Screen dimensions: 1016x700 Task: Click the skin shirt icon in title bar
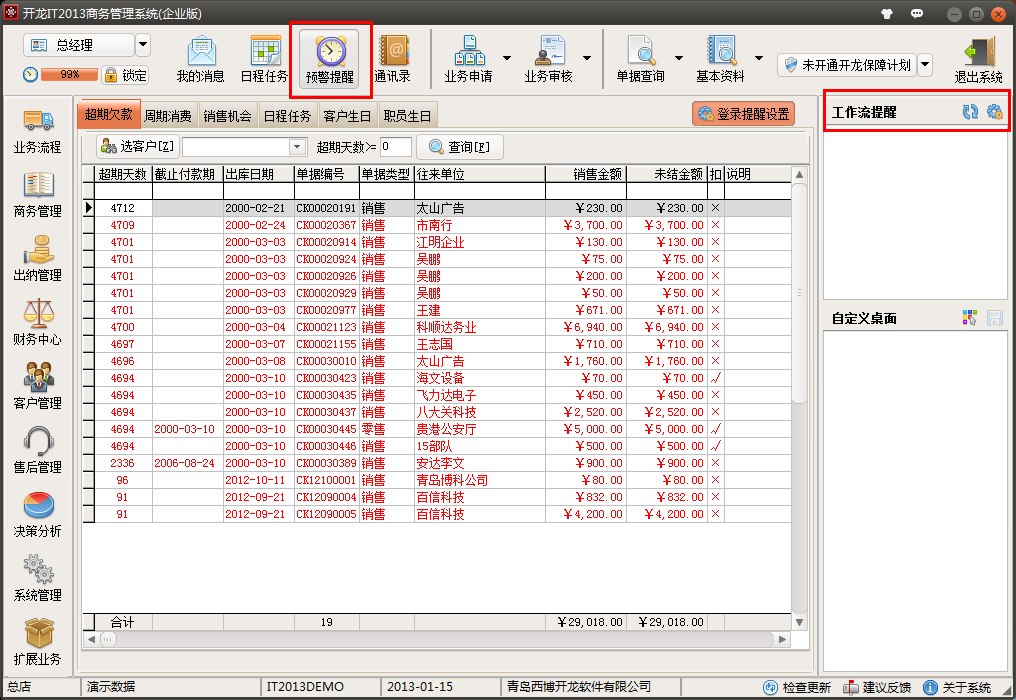pos(887,14)
